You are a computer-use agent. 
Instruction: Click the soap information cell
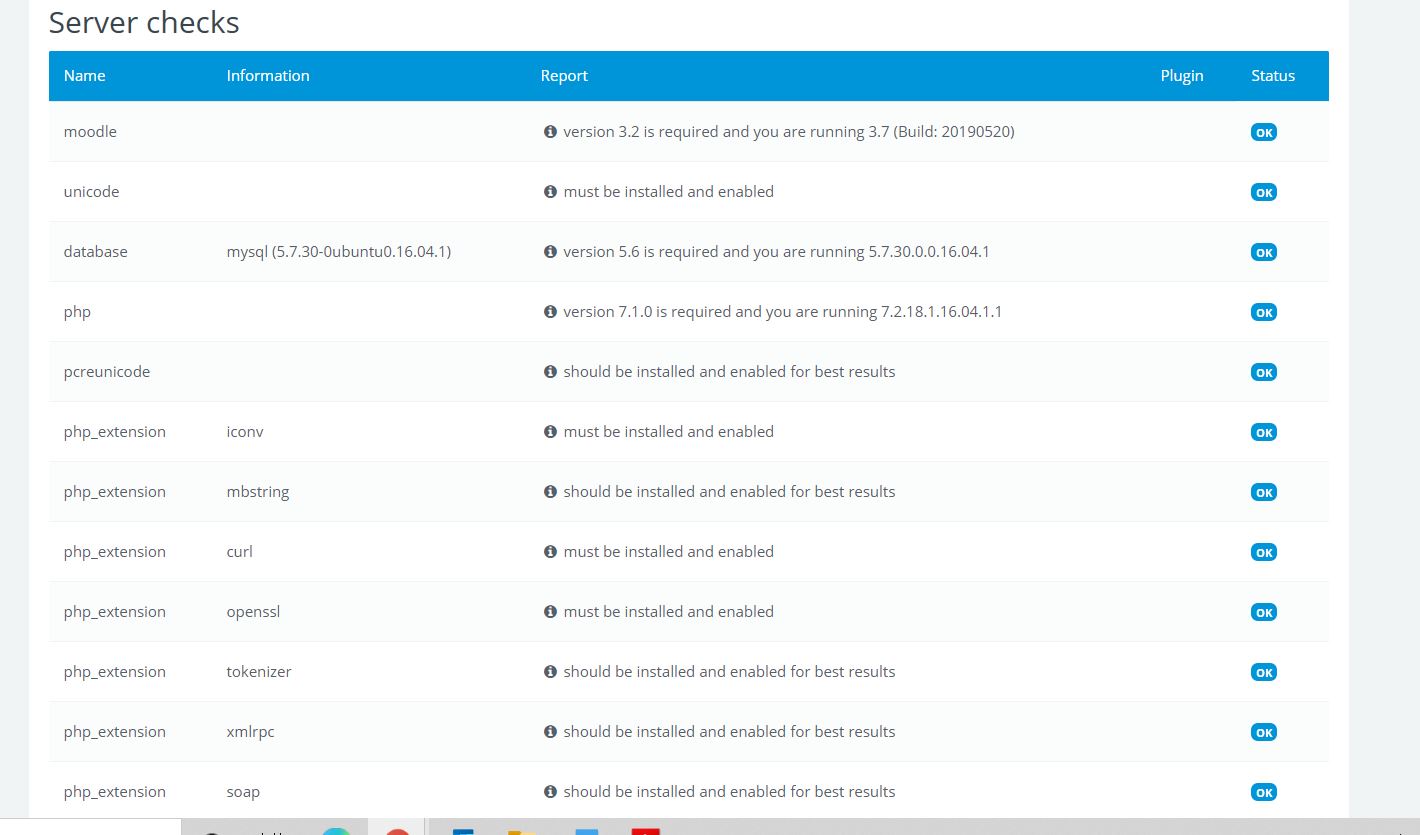243,791
